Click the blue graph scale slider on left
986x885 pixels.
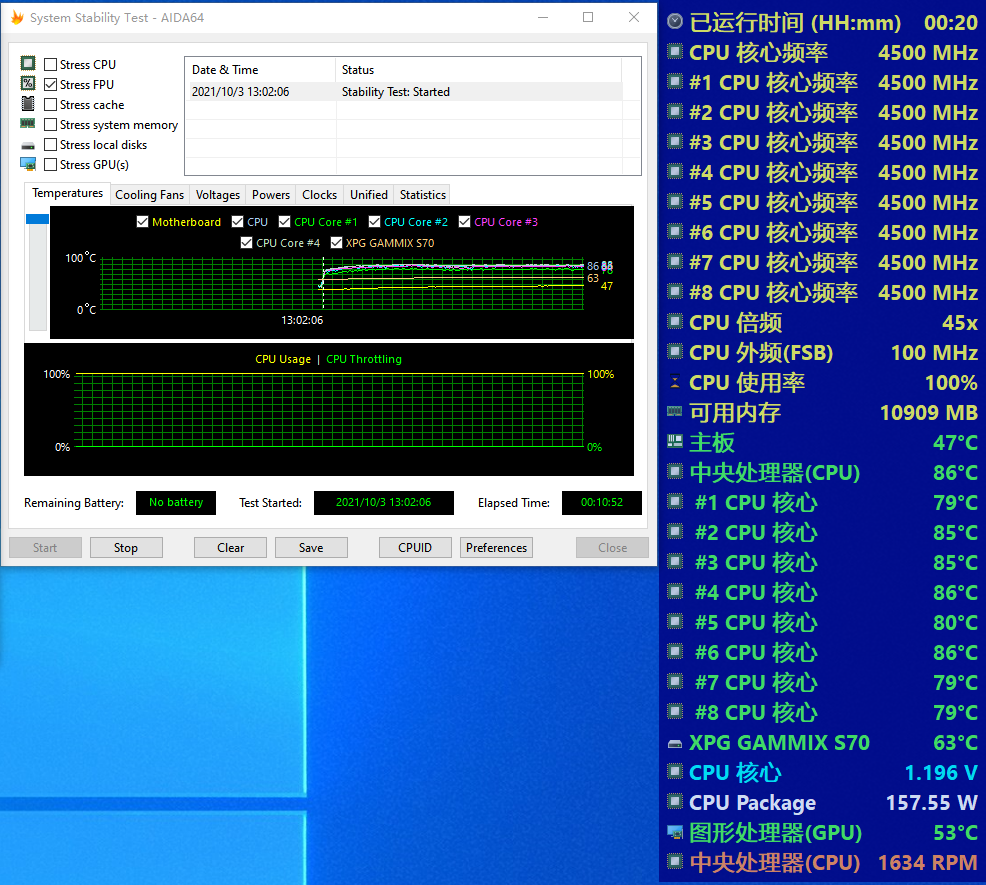pyautogui.click(x=37, y=219)
